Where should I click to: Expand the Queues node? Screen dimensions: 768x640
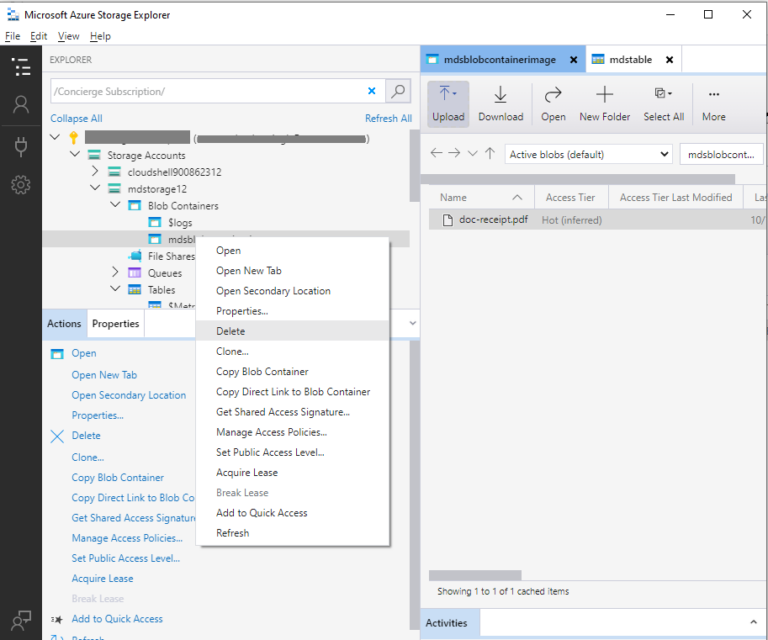pos(115,272)
